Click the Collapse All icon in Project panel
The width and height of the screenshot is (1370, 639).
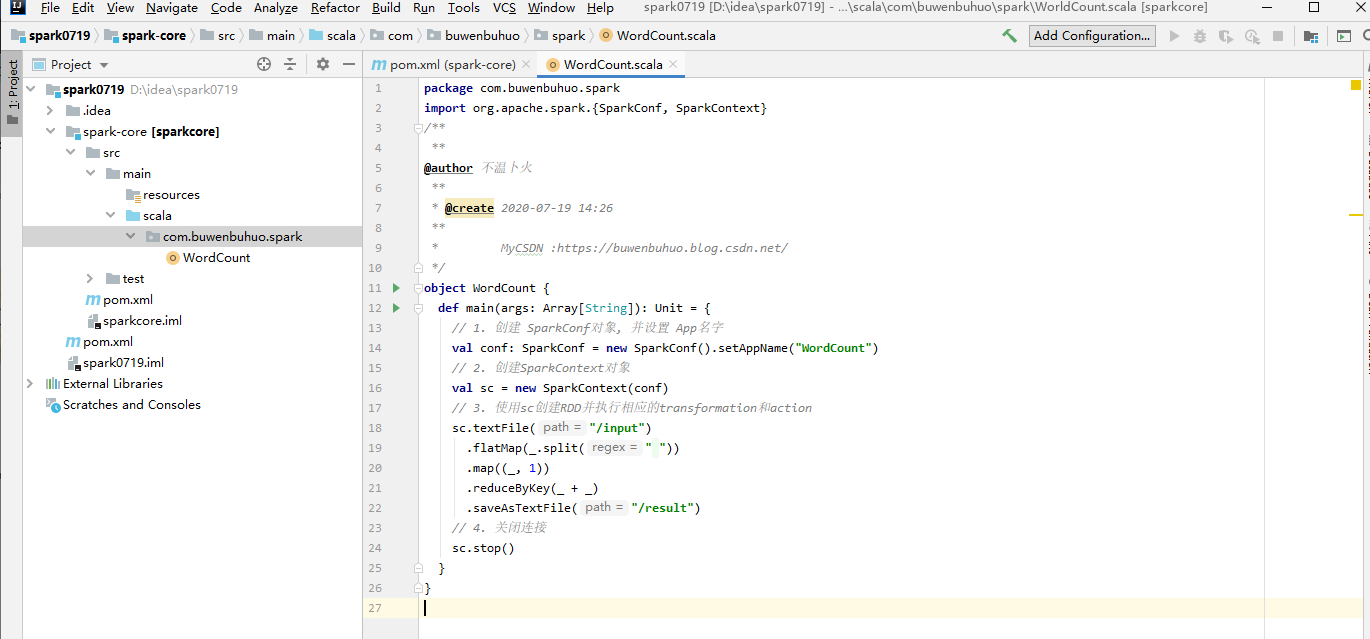(290, 64)
